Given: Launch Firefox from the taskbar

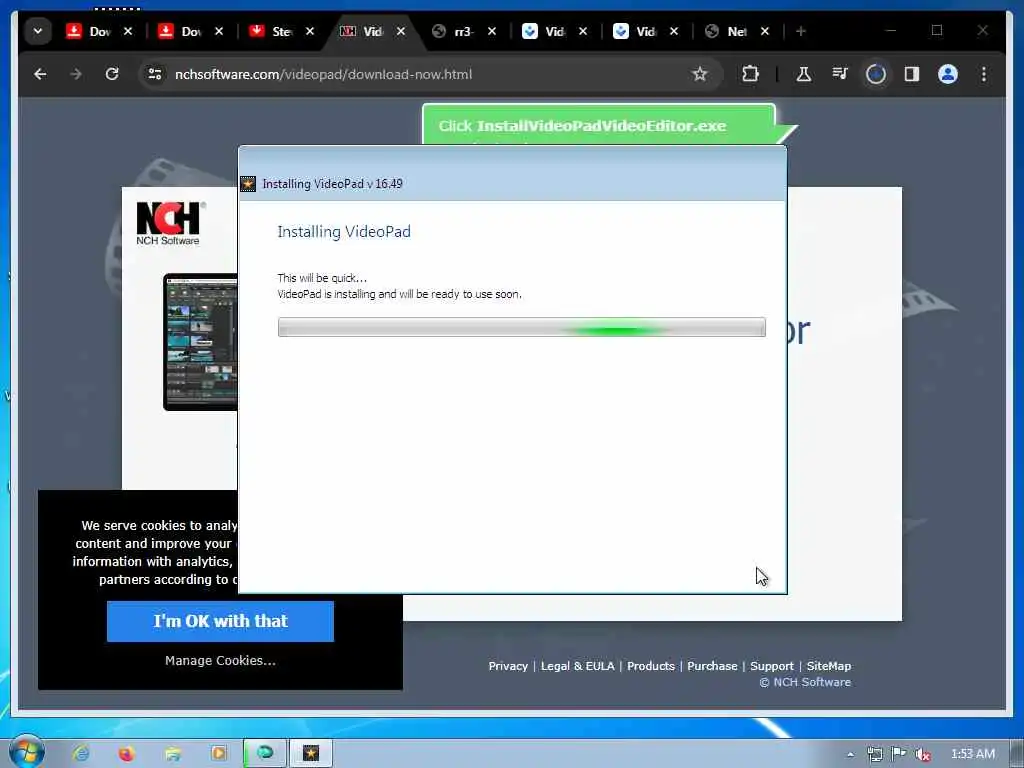Looking at the screenshot, I should (126, 753).
